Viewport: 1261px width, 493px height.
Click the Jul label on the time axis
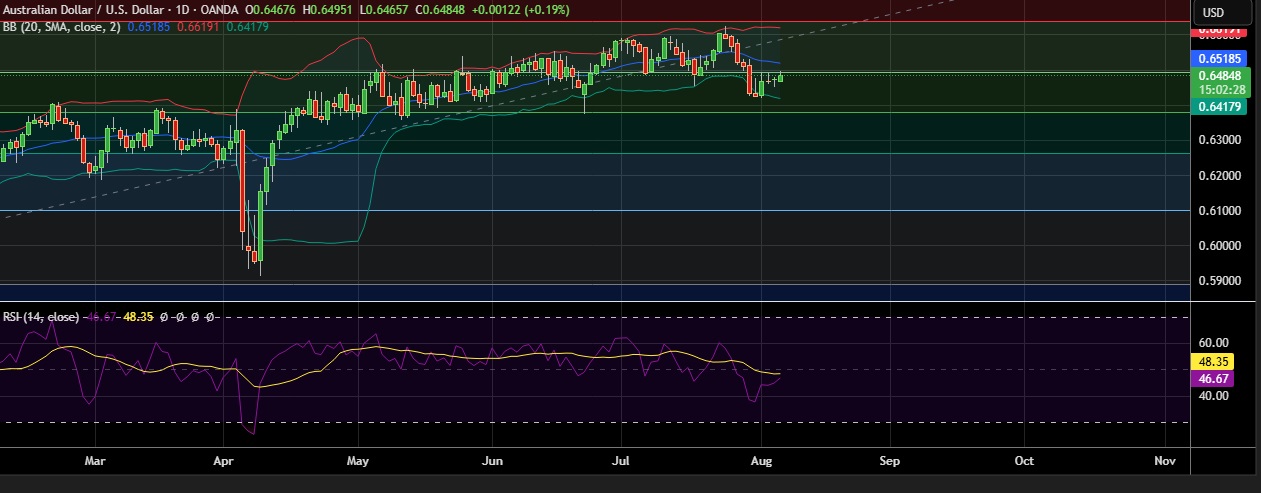(x=621, y=462)
